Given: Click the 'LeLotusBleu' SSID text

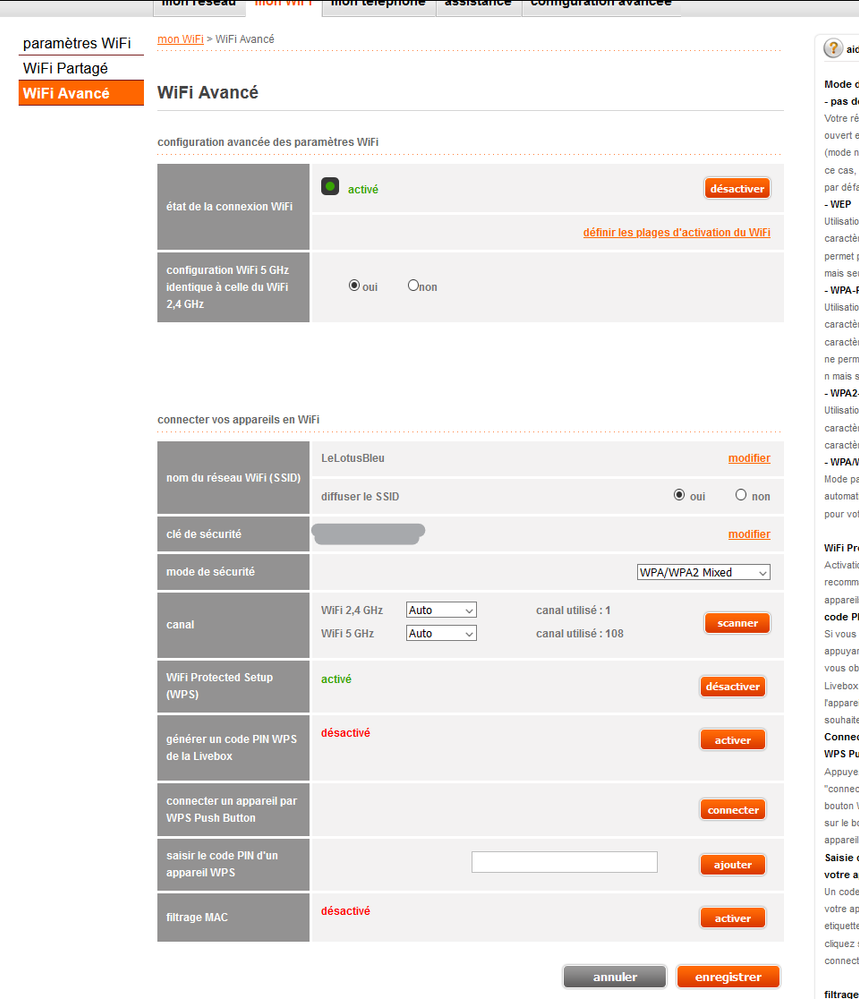Looking at the screenshot, I should click(x=352, y=458).
